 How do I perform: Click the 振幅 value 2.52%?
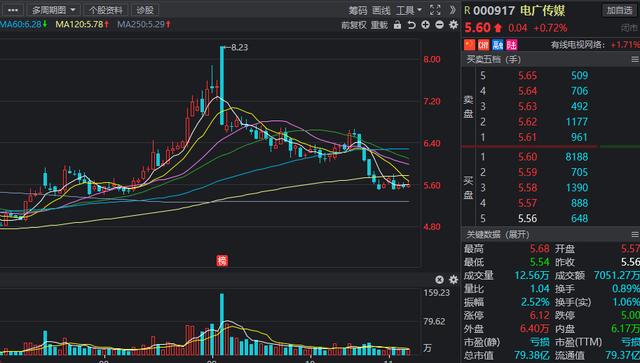pos(535,302)
